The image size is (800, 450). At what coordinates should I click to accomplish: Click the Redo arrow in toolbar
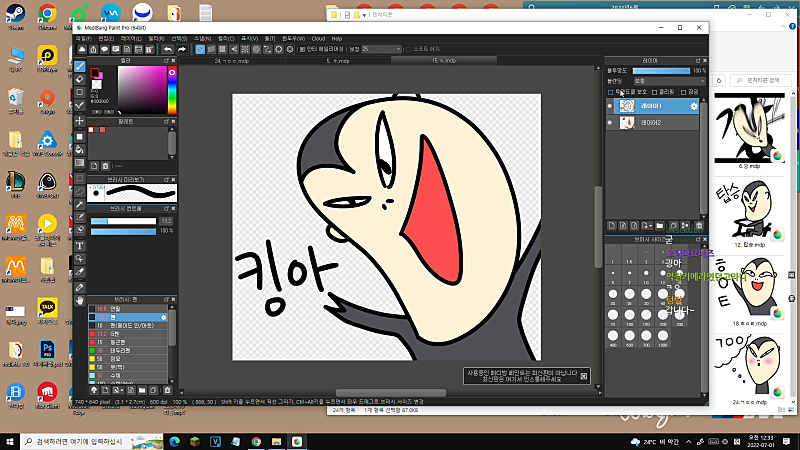pyautogui.click(x=182, y=48)
